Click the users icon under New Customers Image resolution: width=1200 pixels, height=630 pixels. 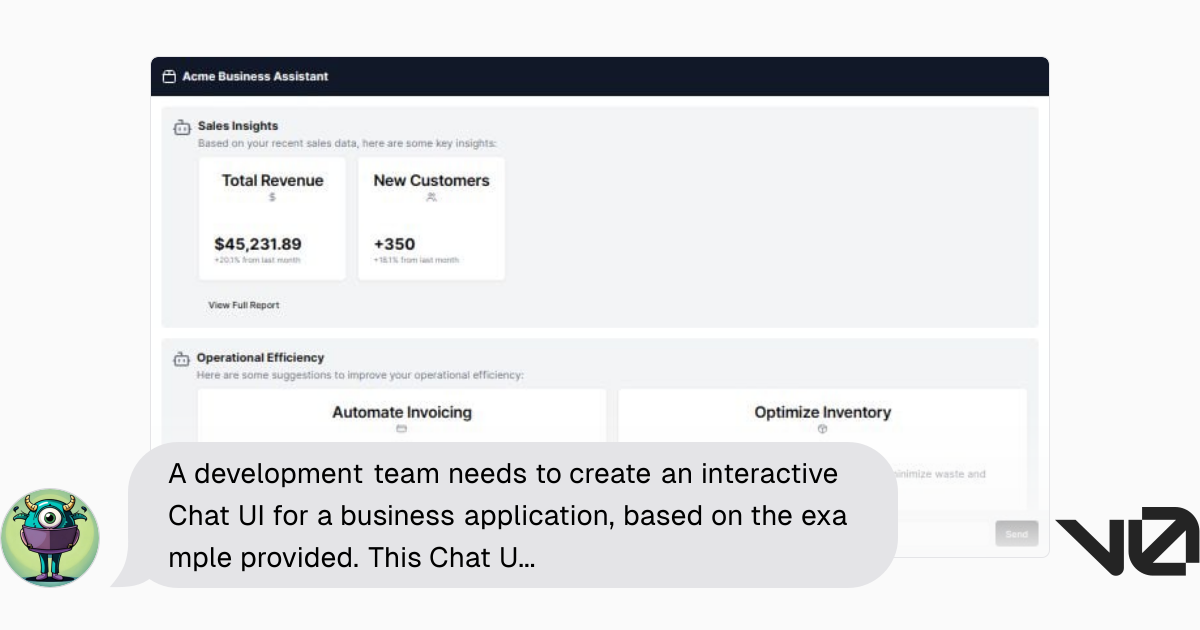[x=431, y=198]
